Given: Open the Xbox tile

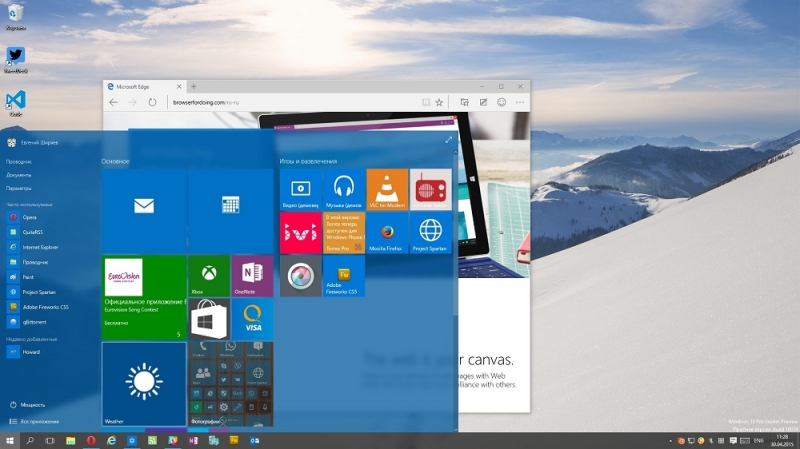Looking at the screenshot, I should (x=209, y=276).
